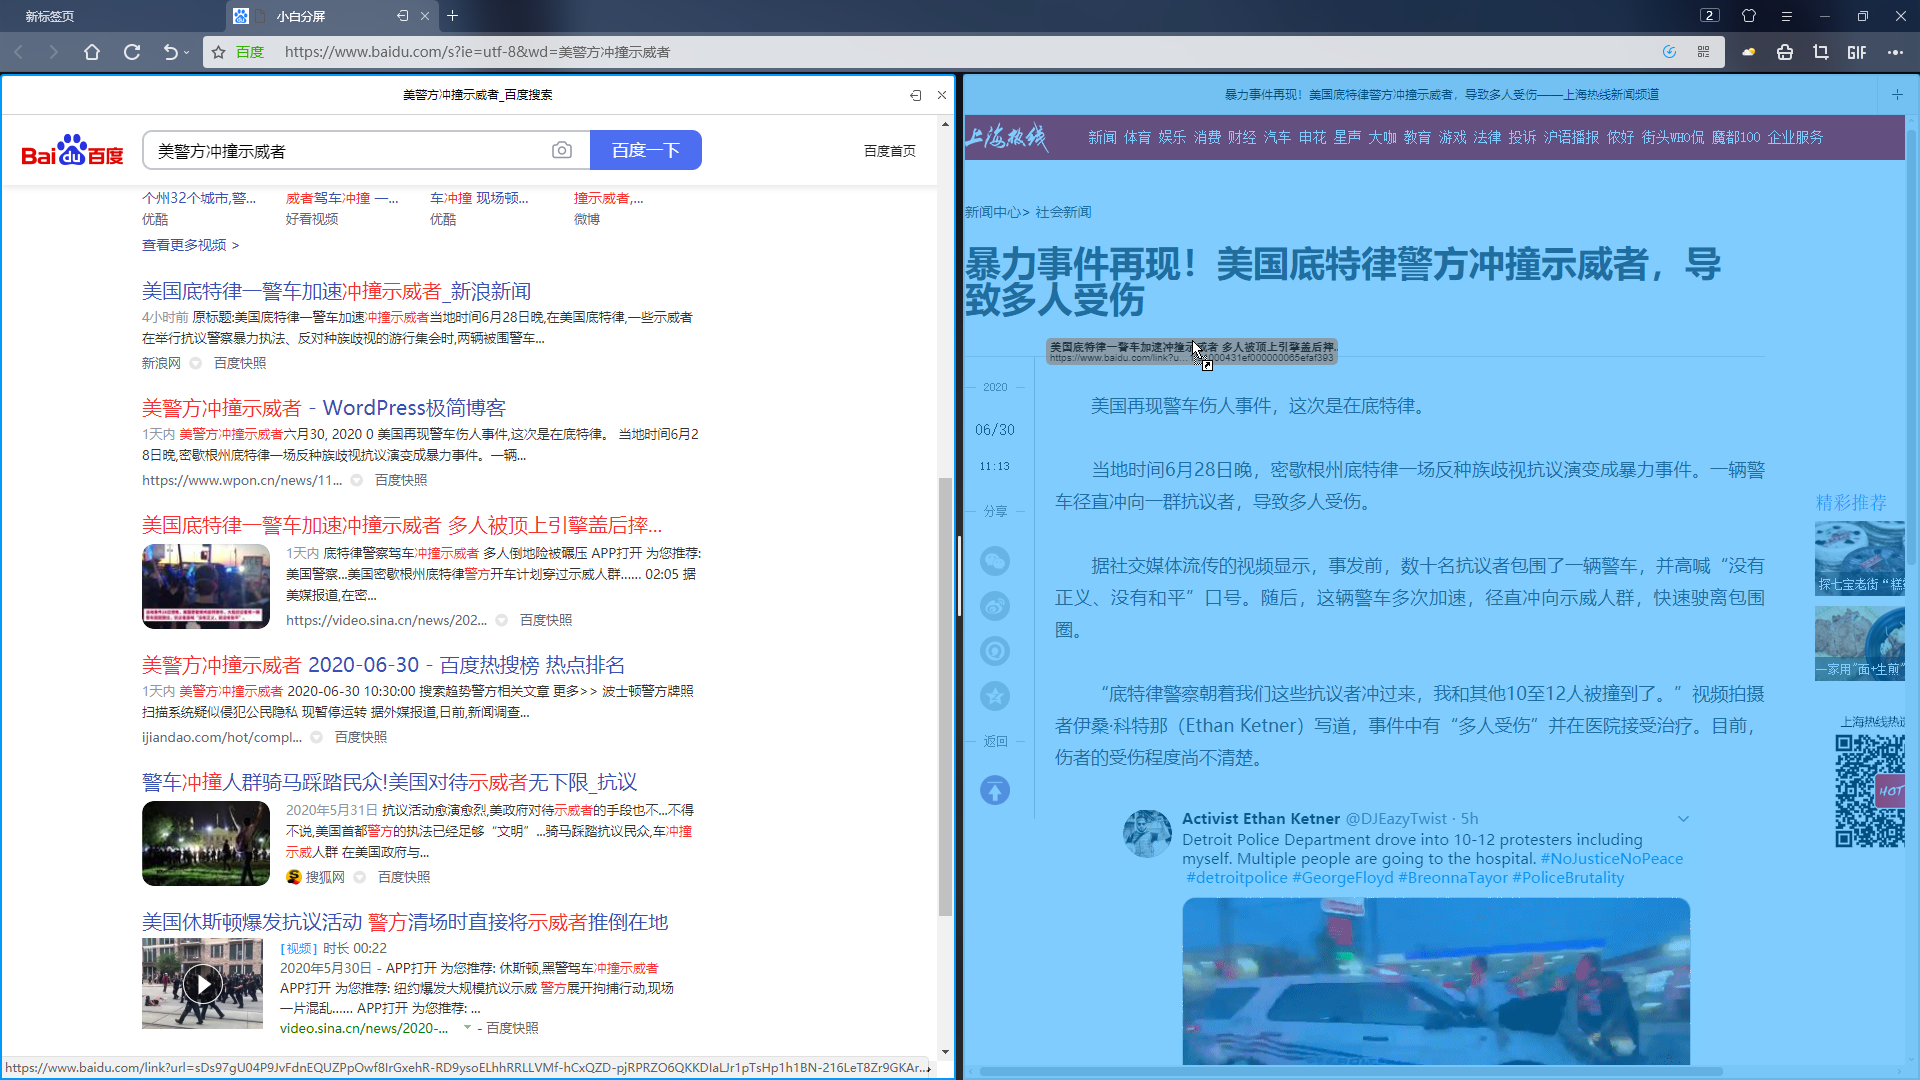
Task: Open the tab count box showing 2
Action: tap(1710, 15)
